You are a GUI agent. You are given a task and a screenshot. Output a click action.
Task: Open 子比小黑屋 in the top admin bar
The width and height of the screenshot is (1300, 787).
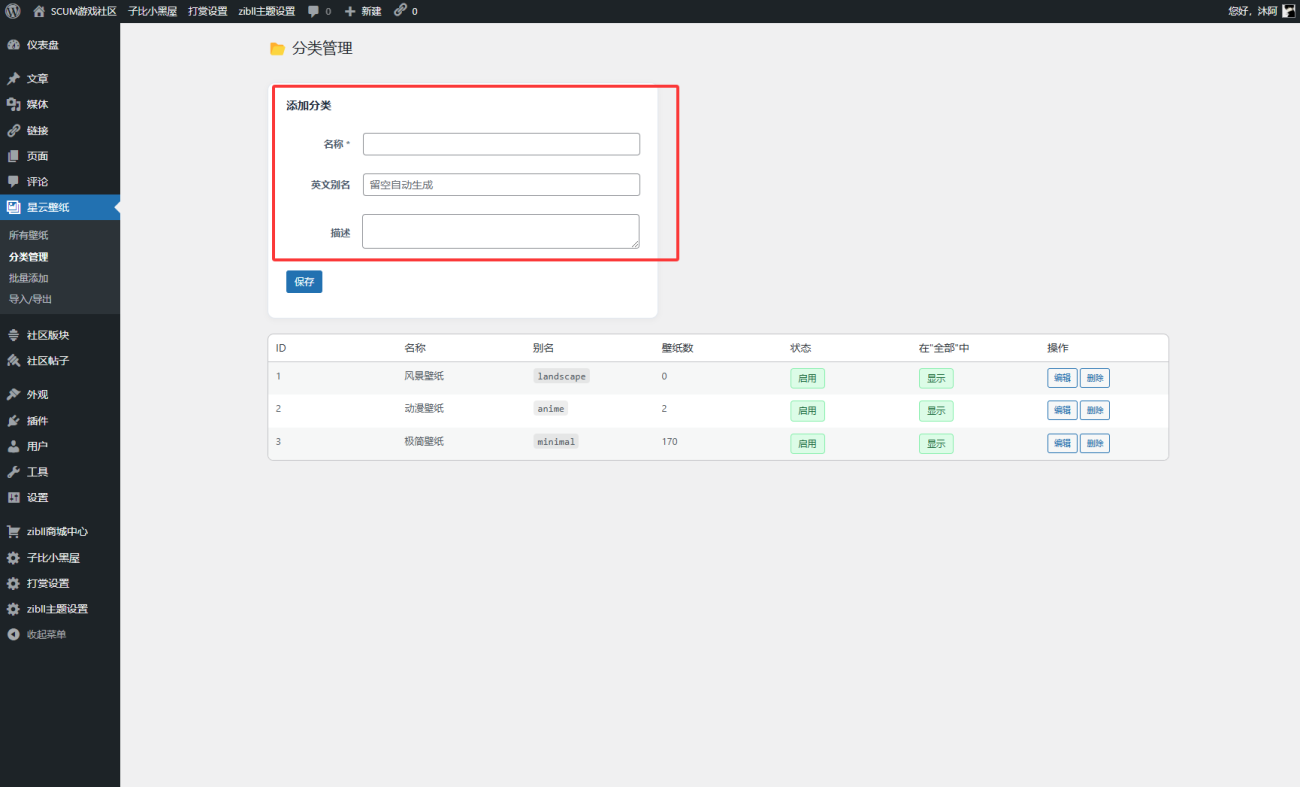[x=152, y=11]
